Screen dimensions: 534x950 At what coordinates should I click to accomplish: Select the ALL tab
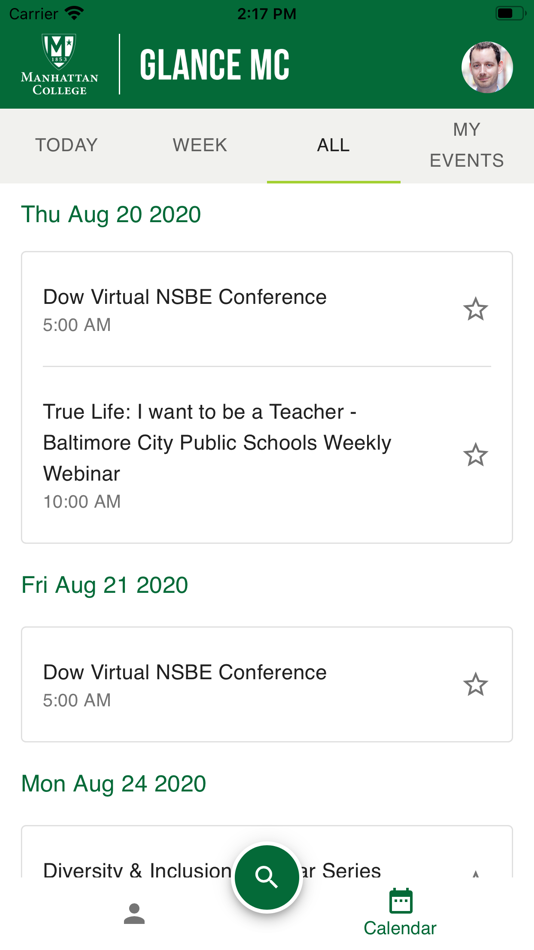pyautogui.click(x=333, y=145)
